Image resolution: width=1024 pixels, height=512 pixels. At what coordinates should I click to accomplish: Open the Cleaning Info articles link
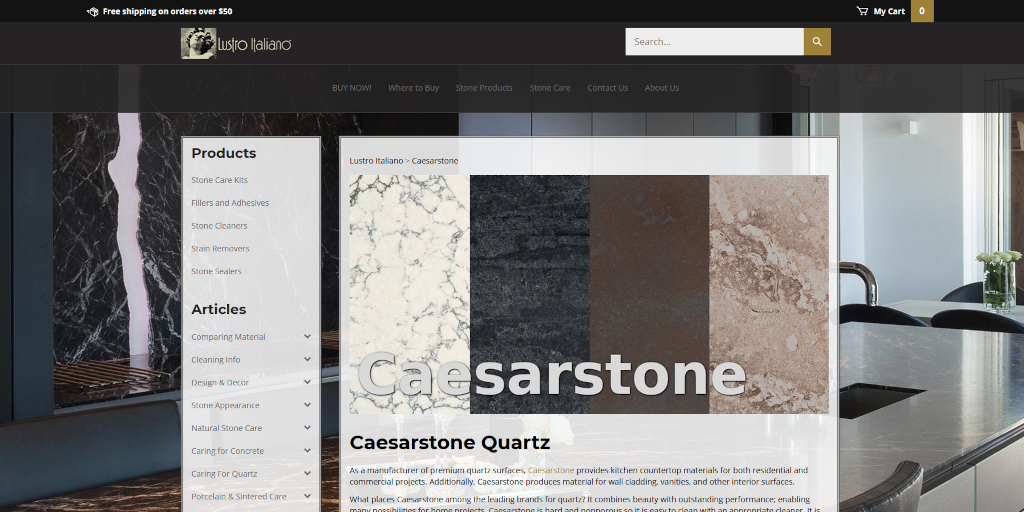pyautogui.click(x=216, y=360)
